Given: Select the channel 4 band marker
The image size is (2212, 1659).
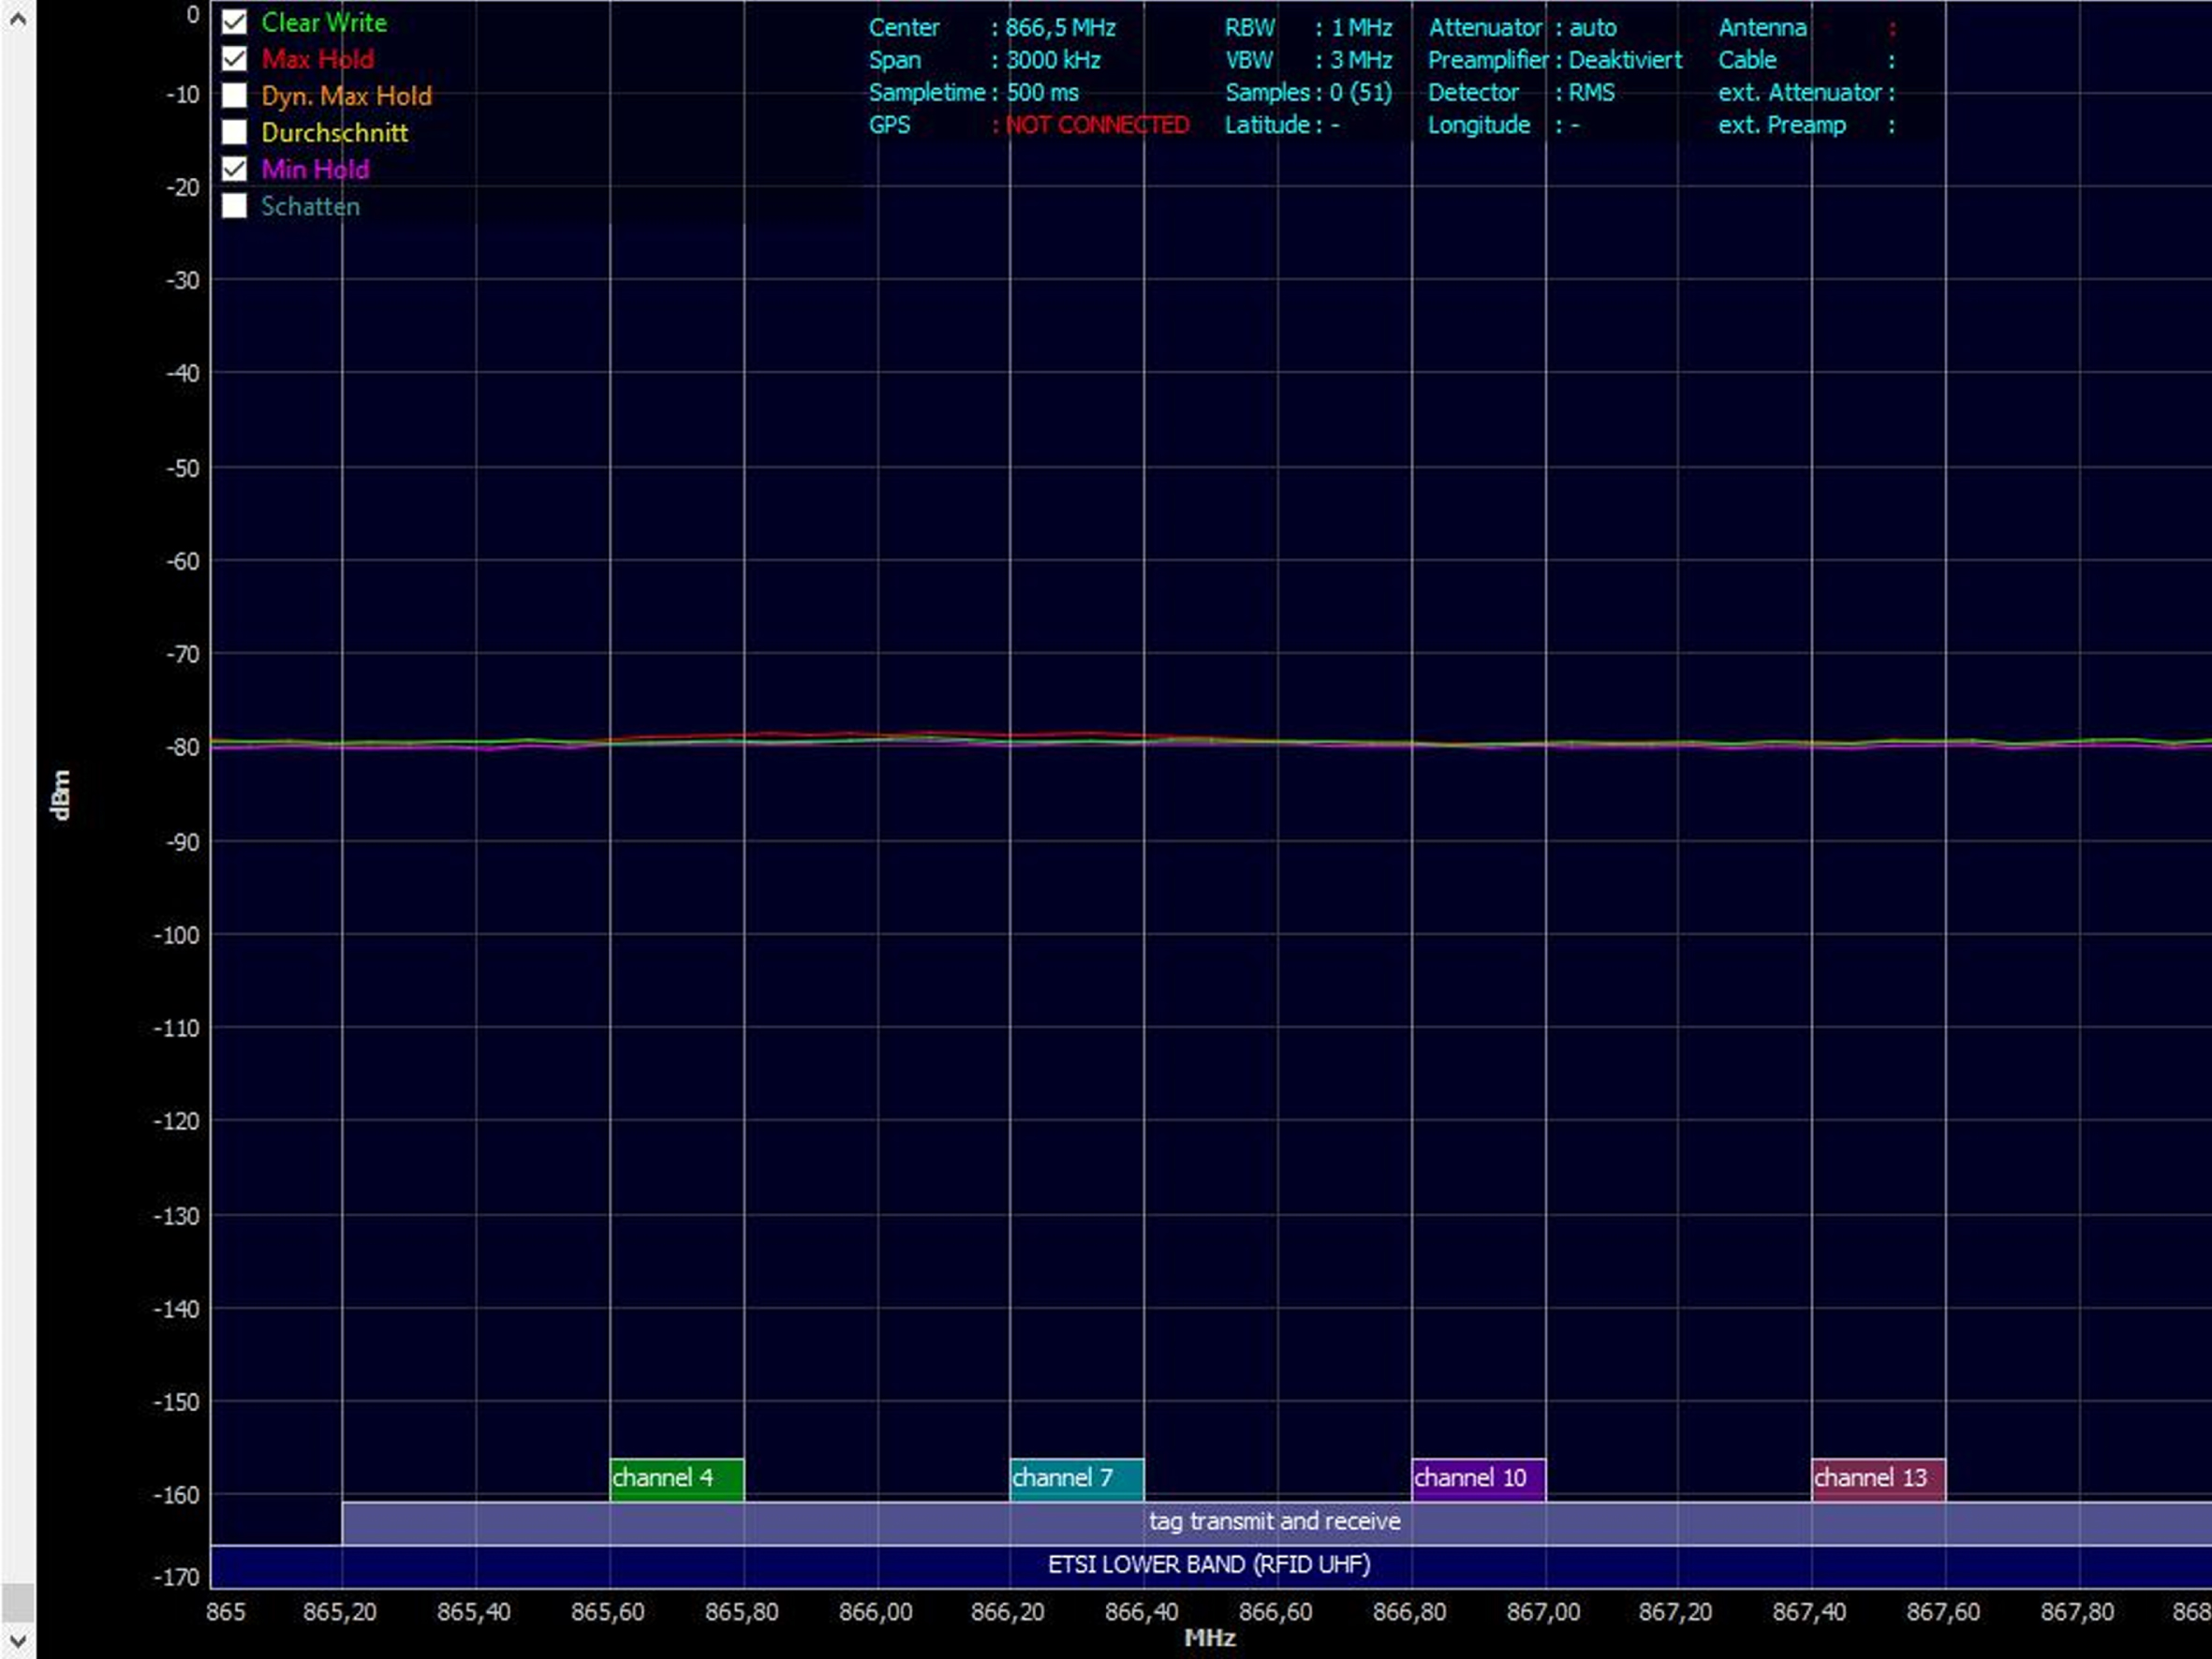Looking at the screenshot, I should pos(677,1479).
